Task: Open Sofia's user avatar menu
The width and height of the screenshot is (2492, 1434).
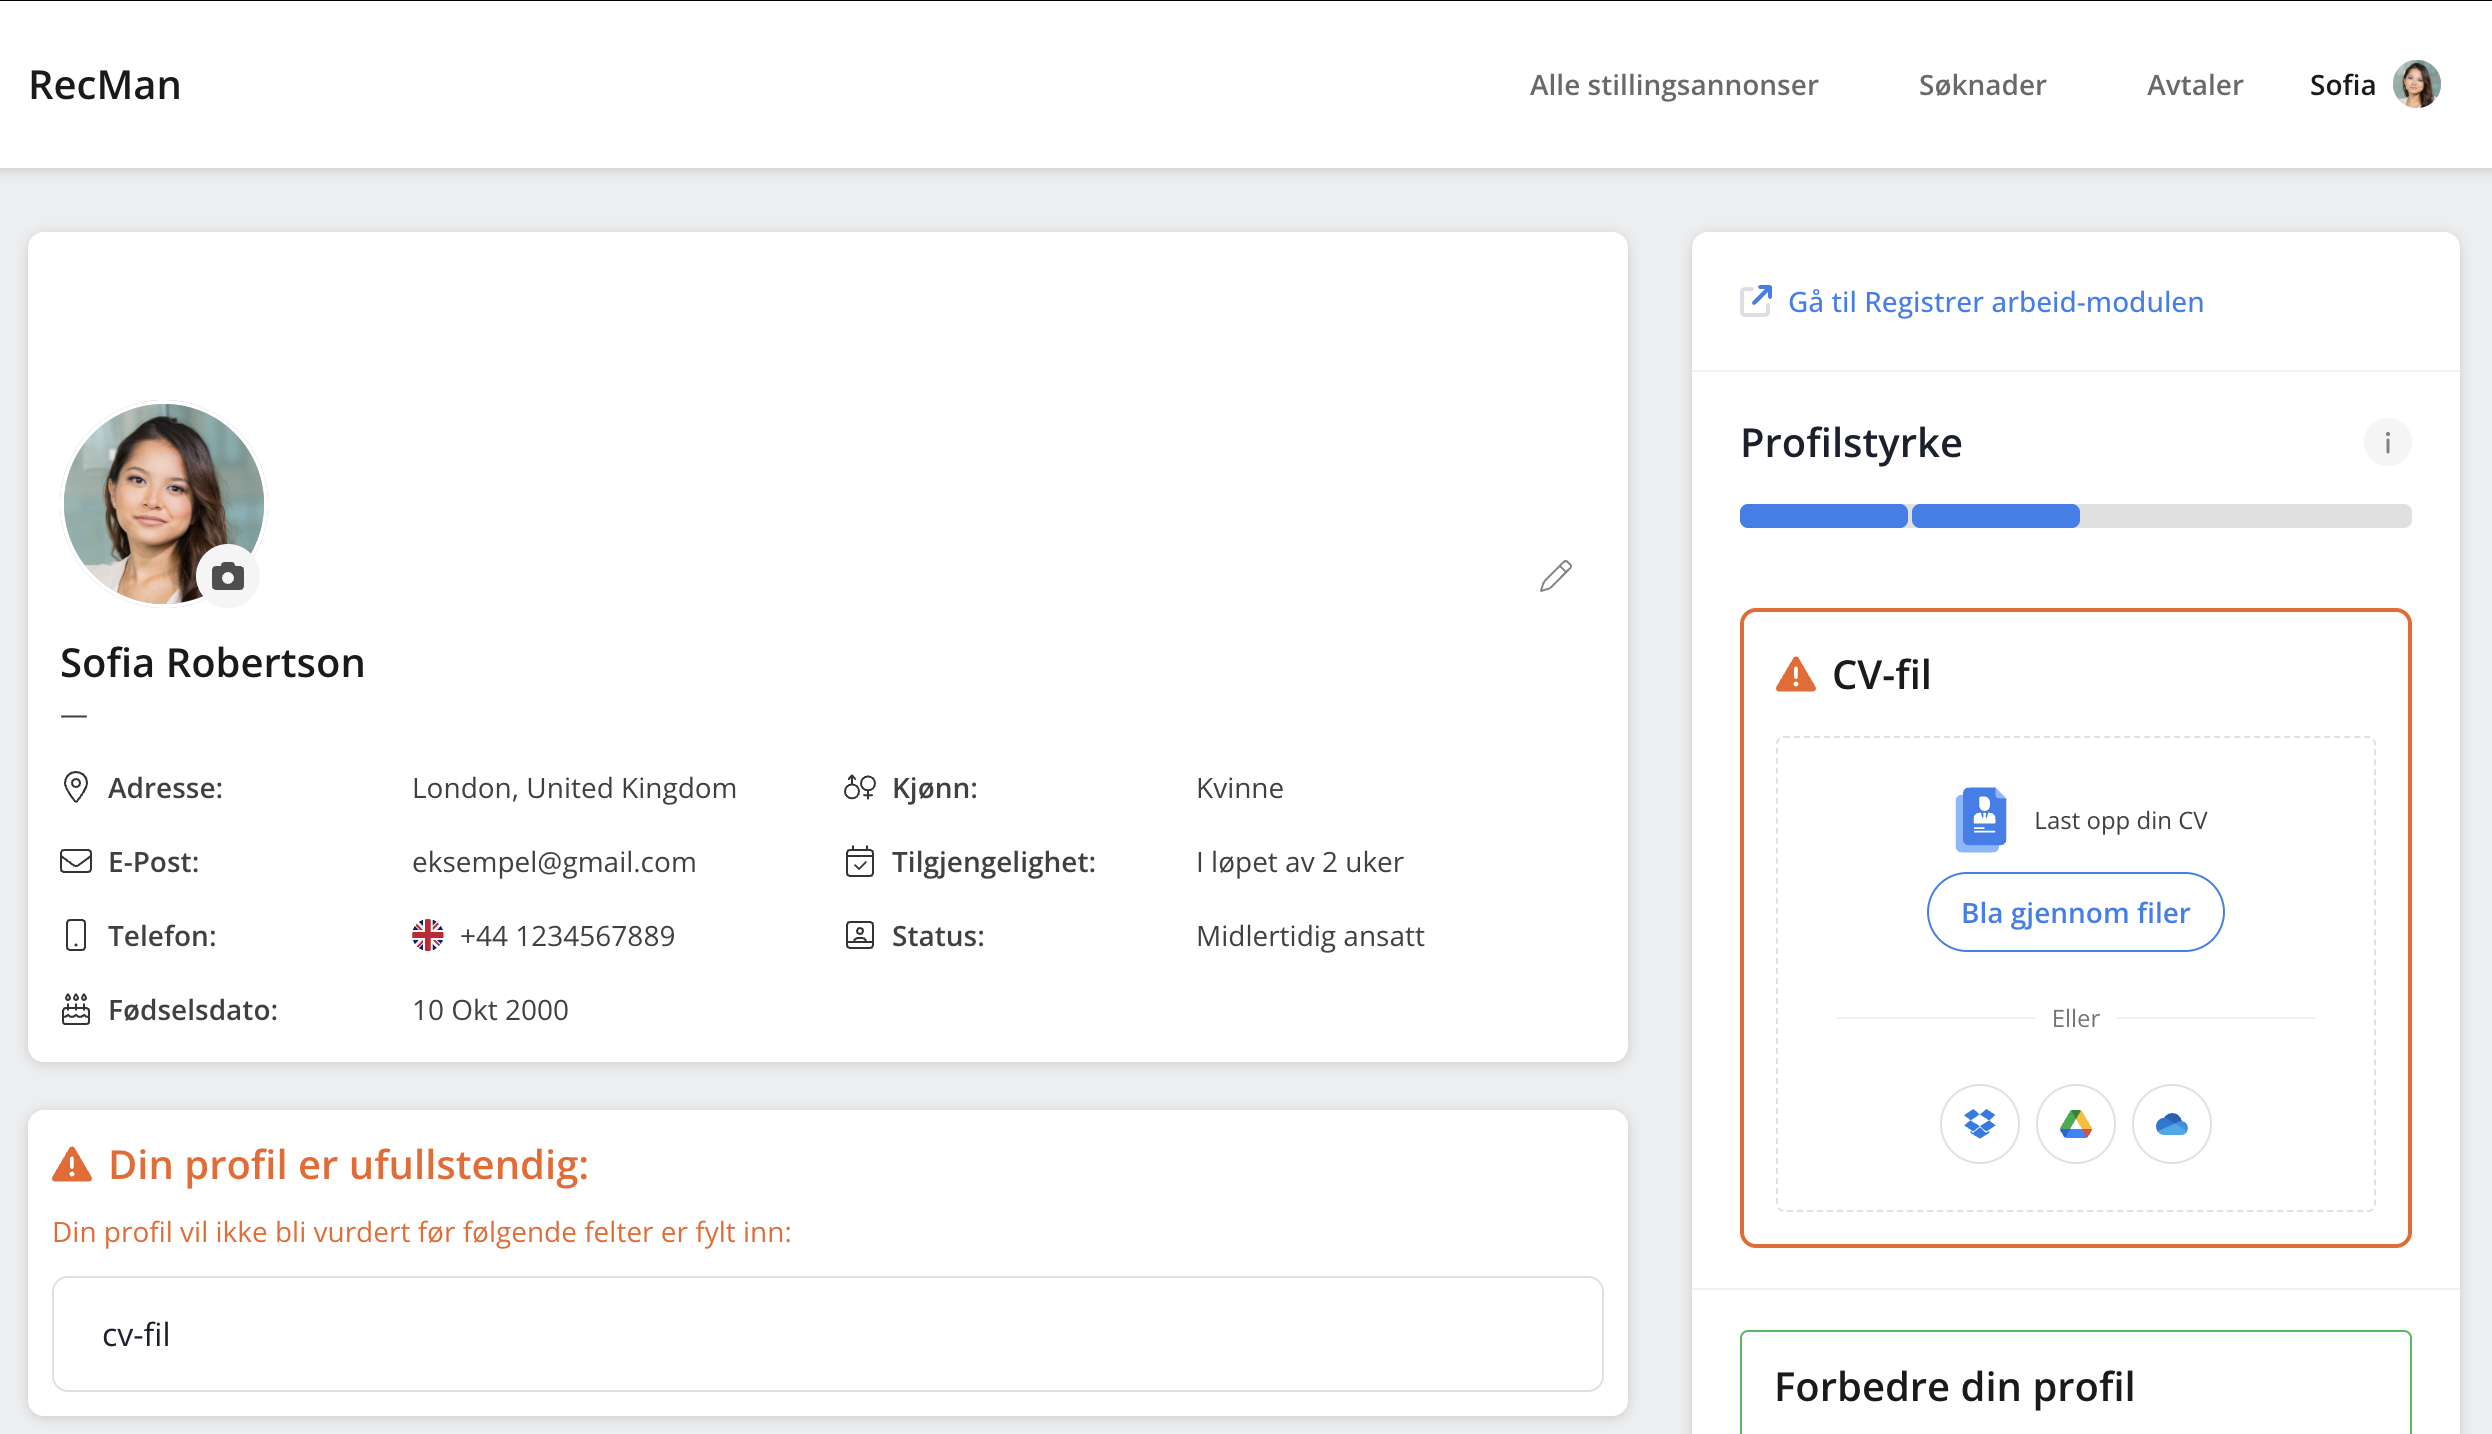Action: (2416, 85)
